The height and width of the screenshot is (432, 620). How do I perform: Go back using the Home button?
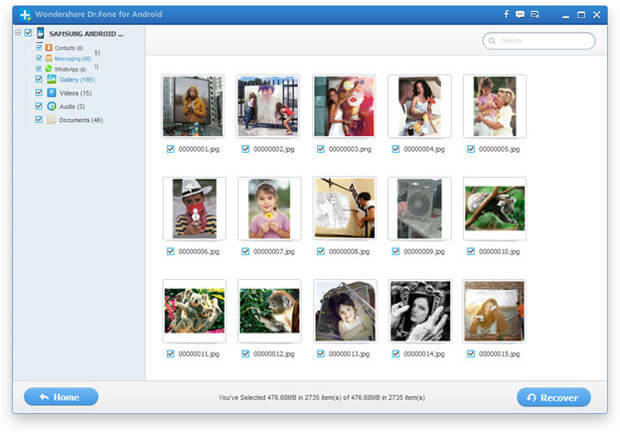pyautogui.click(x=61, y=397)
